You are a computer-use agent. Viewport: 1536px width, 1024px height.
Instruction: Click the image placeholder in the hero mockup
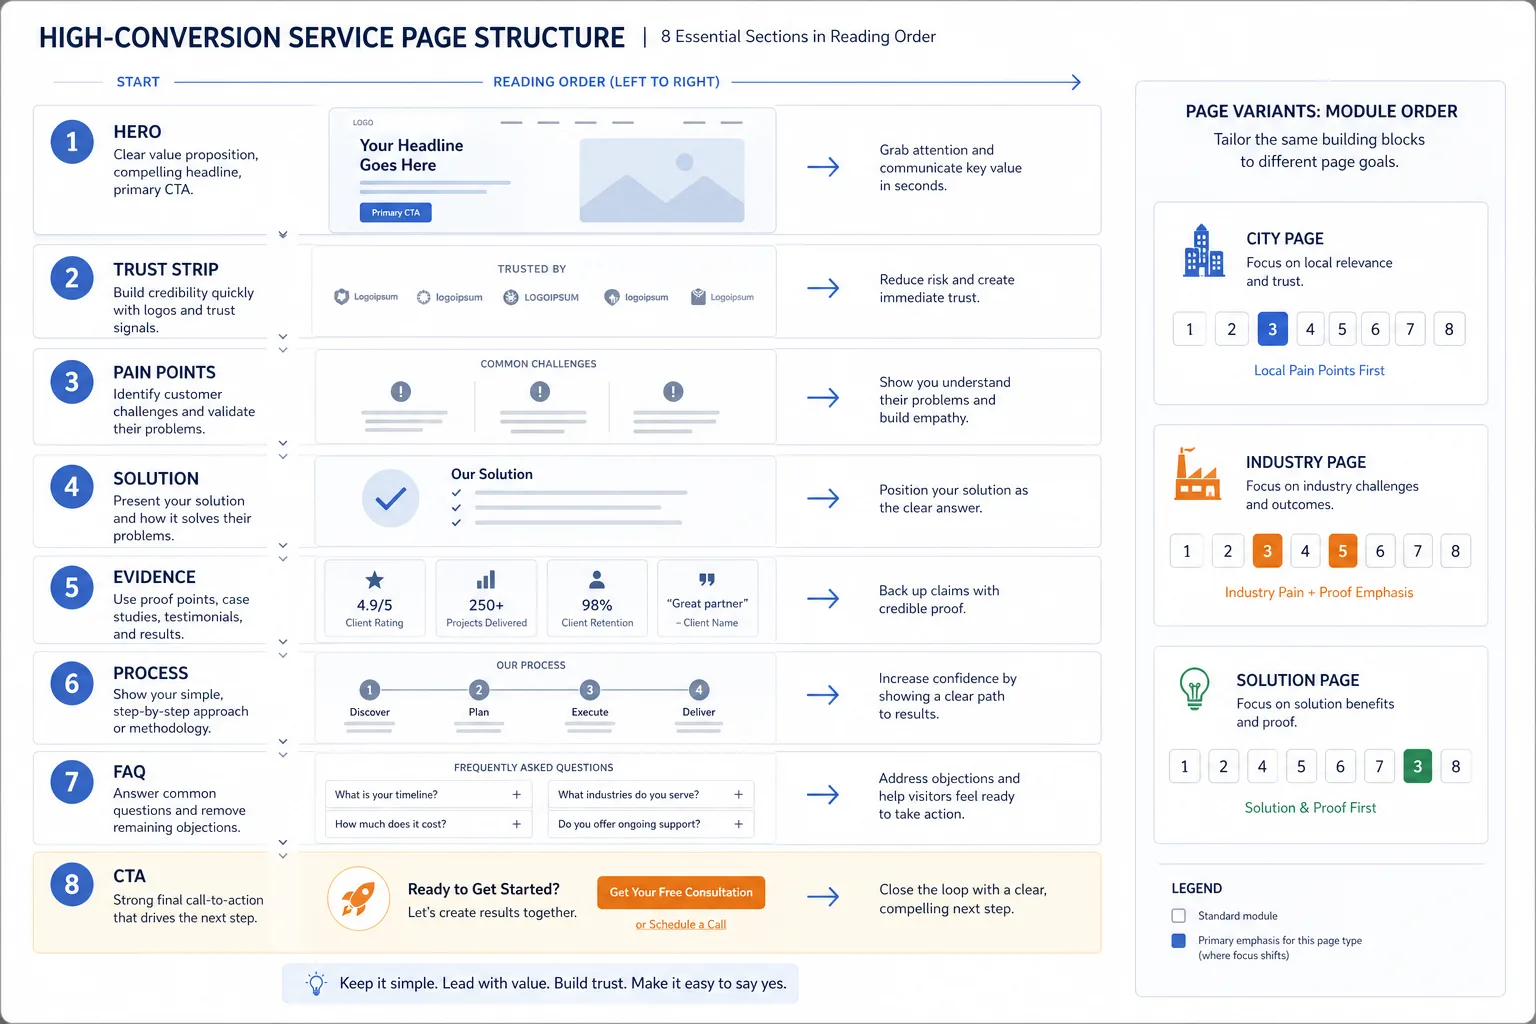click(662, 180)
